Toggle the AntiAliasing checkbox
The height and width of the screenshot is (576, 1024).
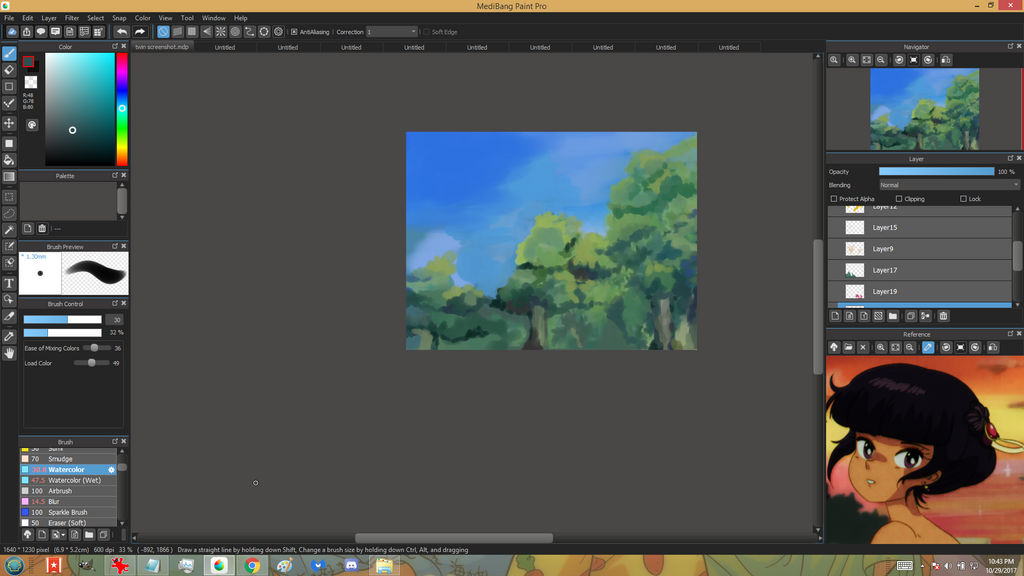(x=294, y=32)
